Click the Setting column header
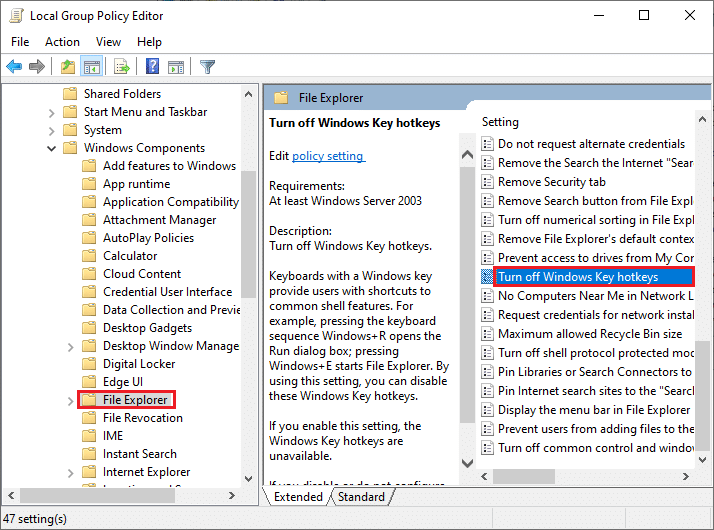The width and height of the screenshot is (714, 530). tap(500, 122)
